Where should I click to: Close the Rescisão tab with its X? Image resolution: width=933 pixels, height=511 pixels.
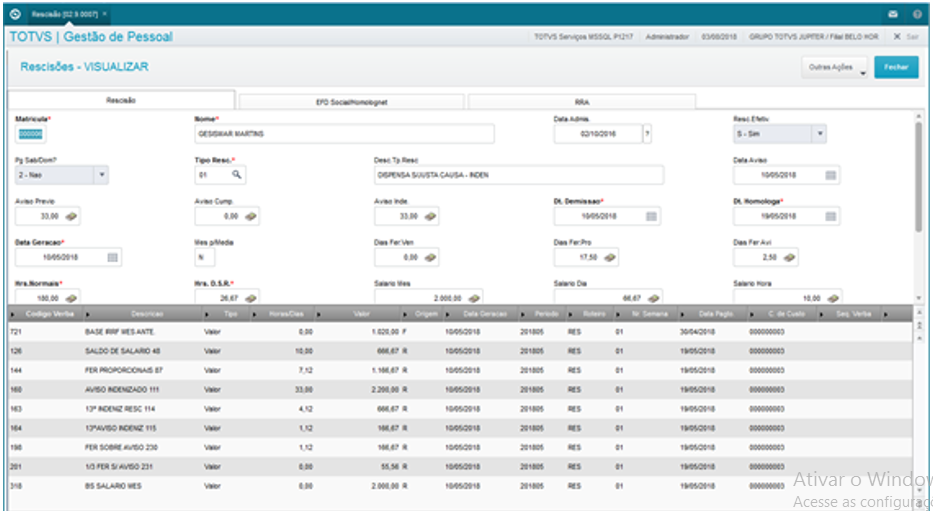105,14
